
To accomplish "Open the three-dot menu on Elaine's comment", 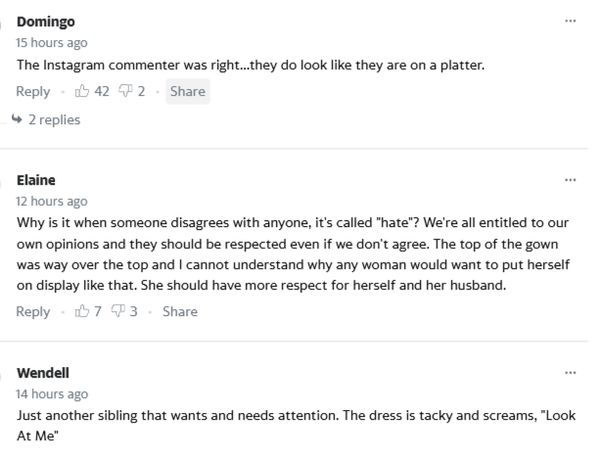I will pyautogui.click(x=570, y=180).
